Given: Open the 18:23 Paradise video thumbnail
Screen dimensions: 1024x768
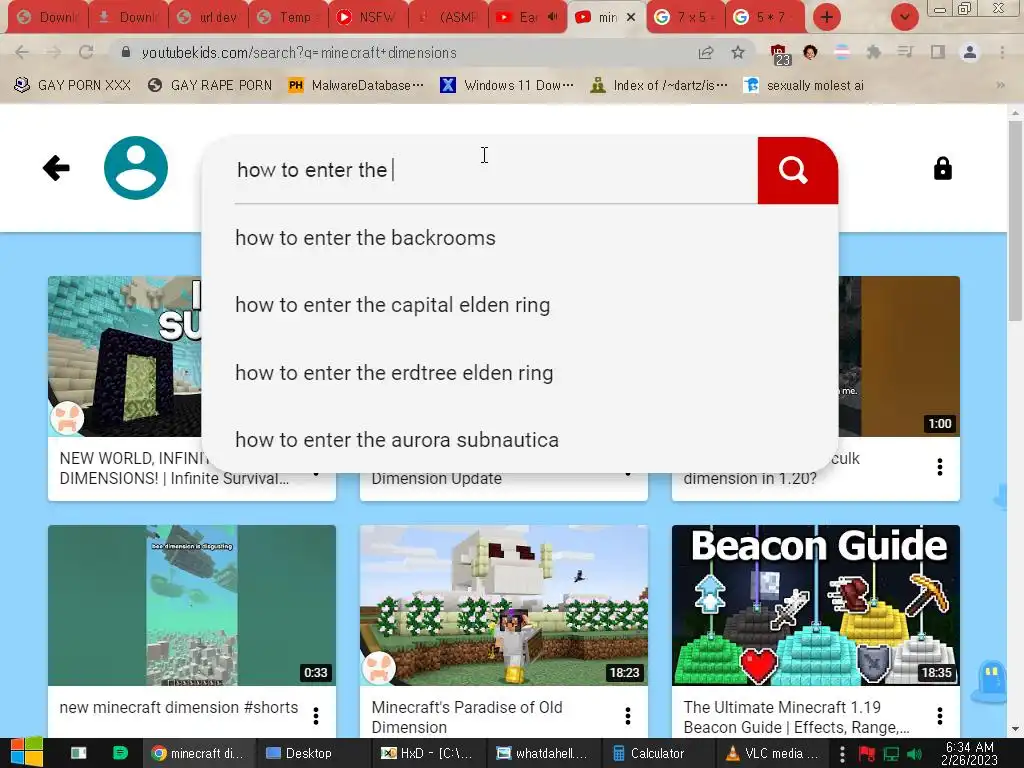Looking at the screenshot, I should (x=504, y=605).
